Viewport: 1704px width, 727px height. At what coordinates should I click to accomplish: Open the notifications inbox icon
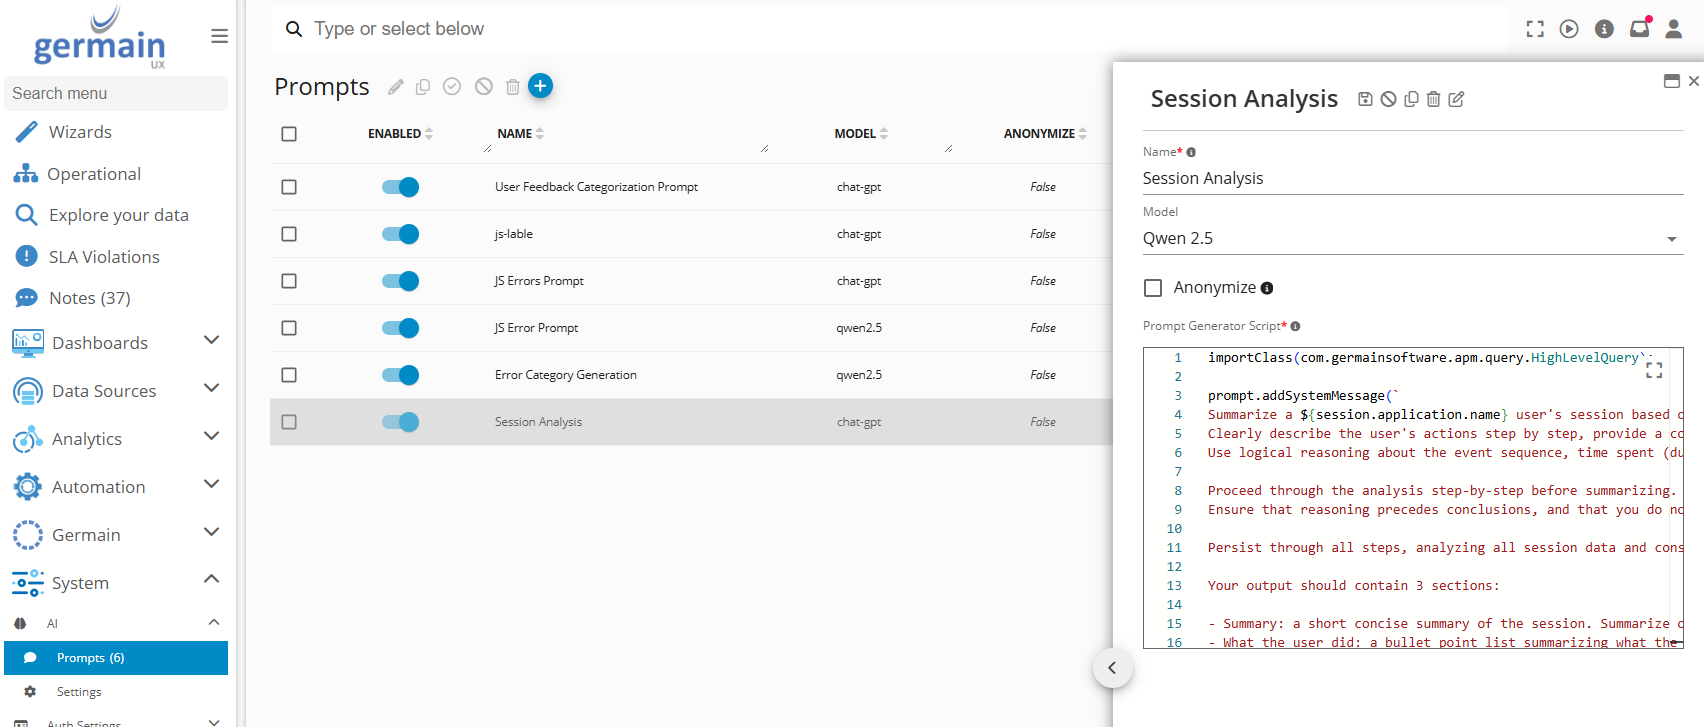click(1639, 29)
